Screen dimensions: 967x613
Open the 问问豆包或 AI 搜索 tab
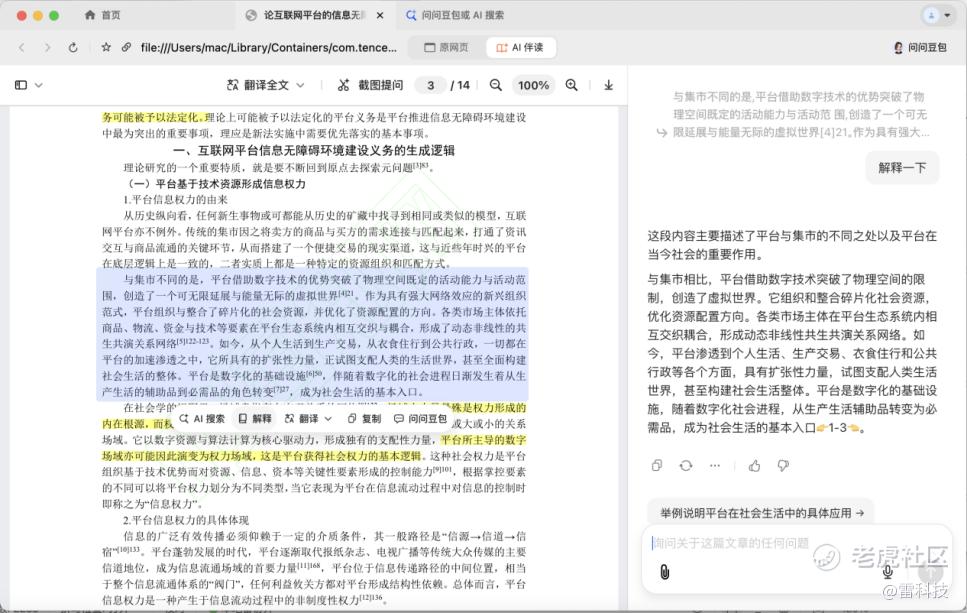455,15
